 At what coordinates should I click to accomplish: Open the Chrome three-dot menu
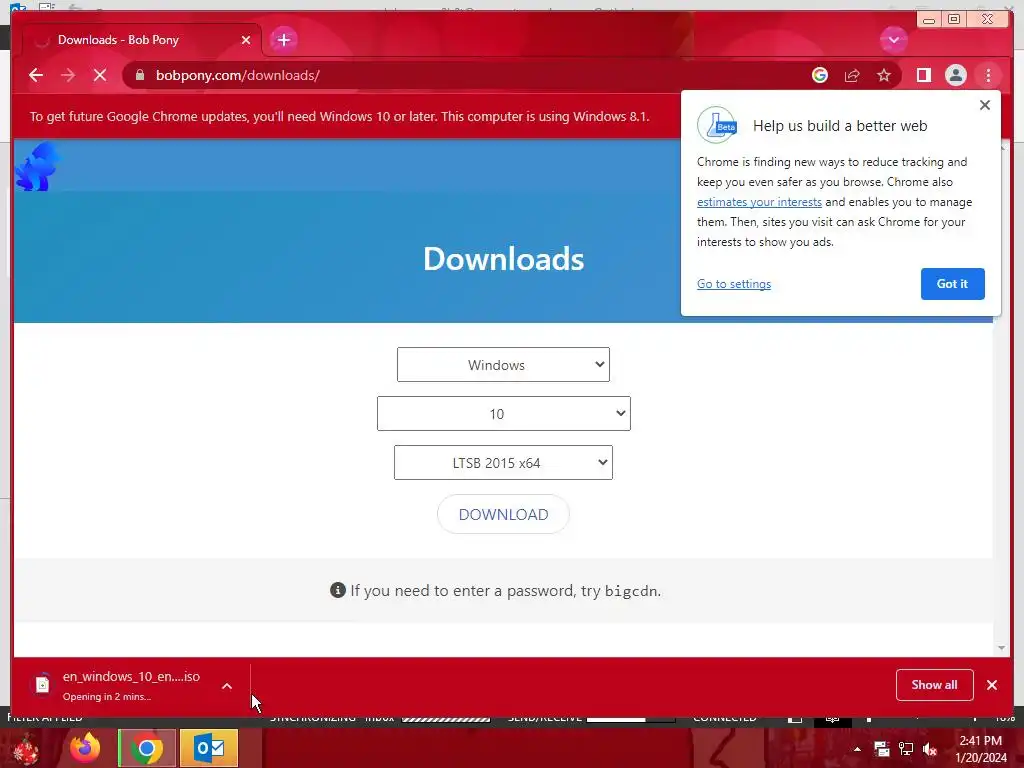(x=988, y=75)
